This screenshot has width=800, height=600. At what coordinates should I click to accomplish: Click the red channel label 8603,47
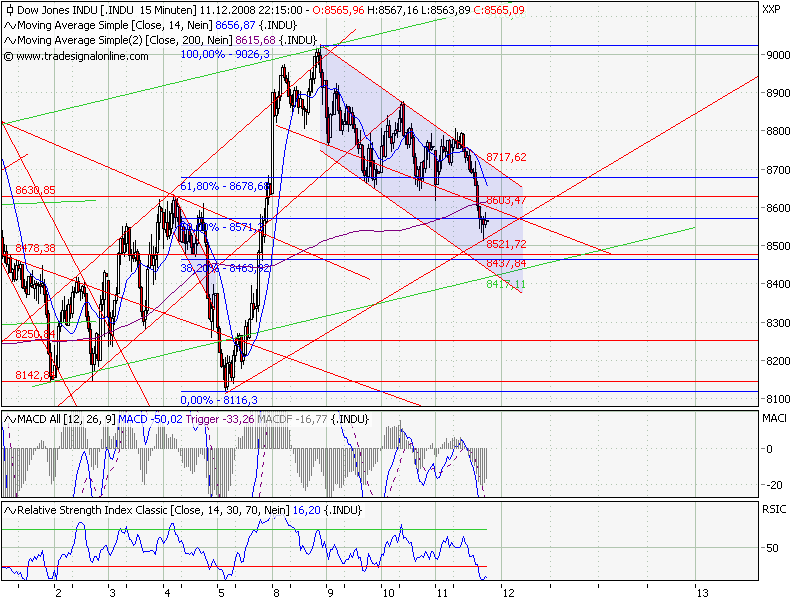click(x=506, y=200)
